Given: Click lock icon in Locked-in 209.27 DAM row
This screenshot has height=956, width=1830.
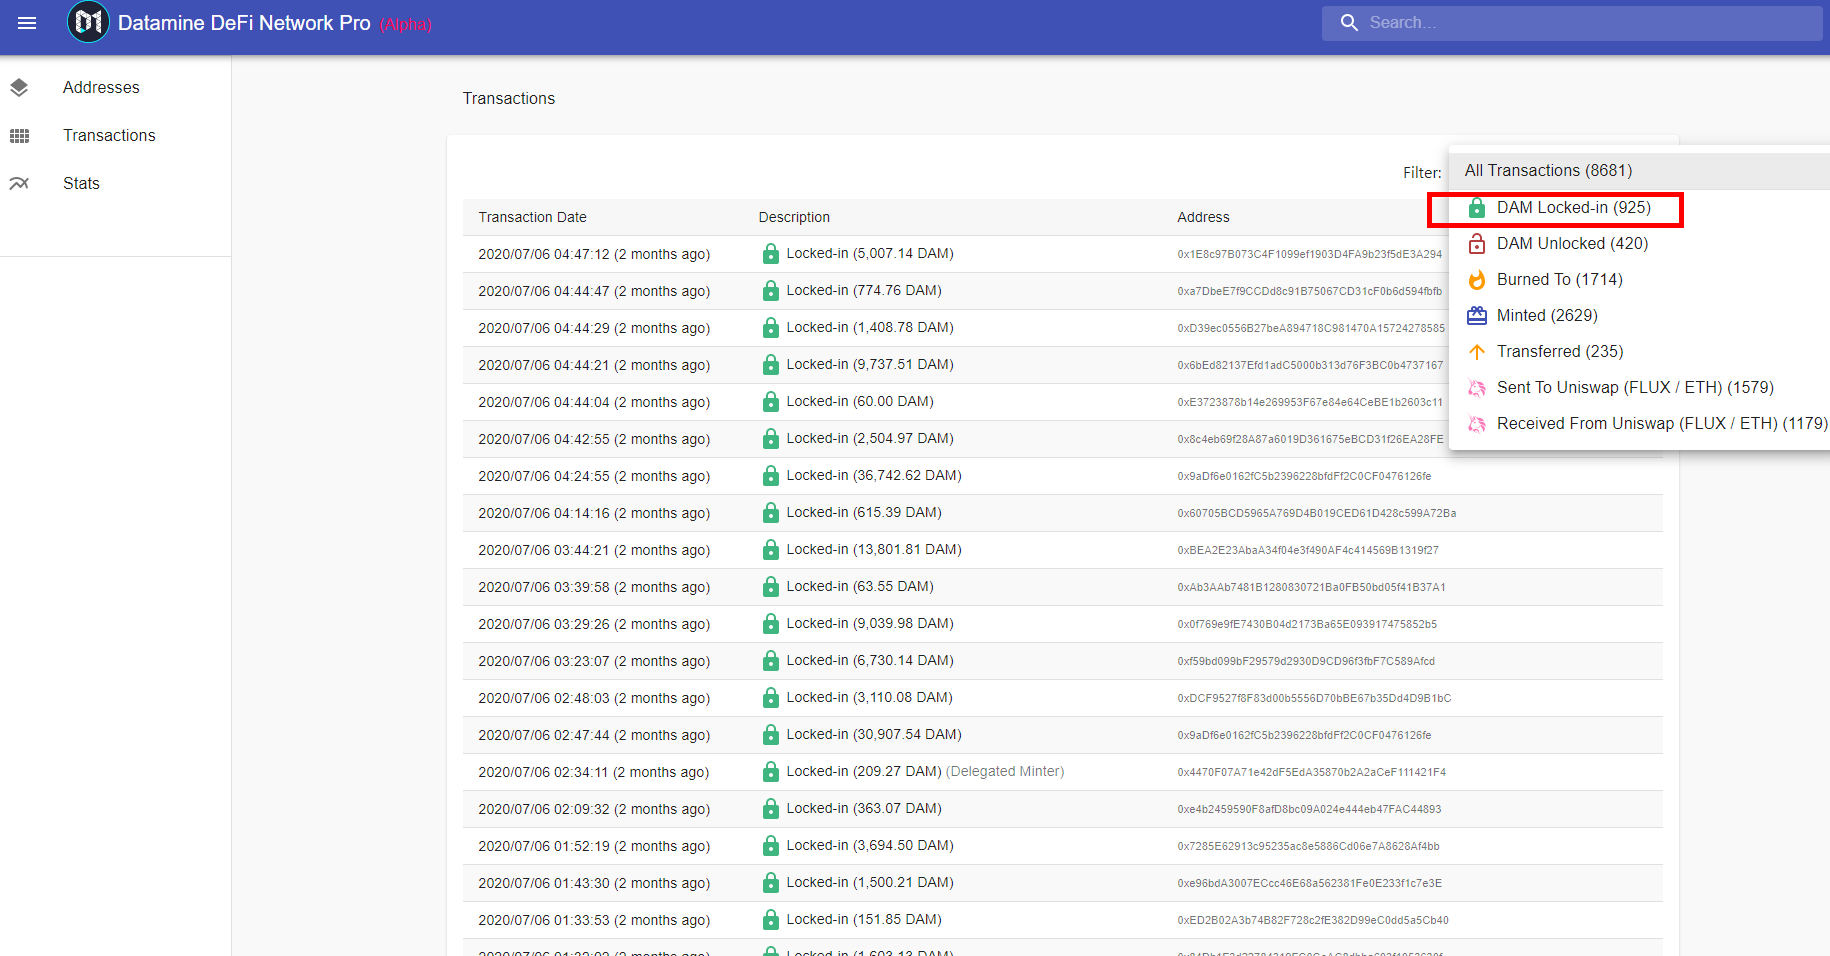Looking at the screenshot, I should click(771, 772).
